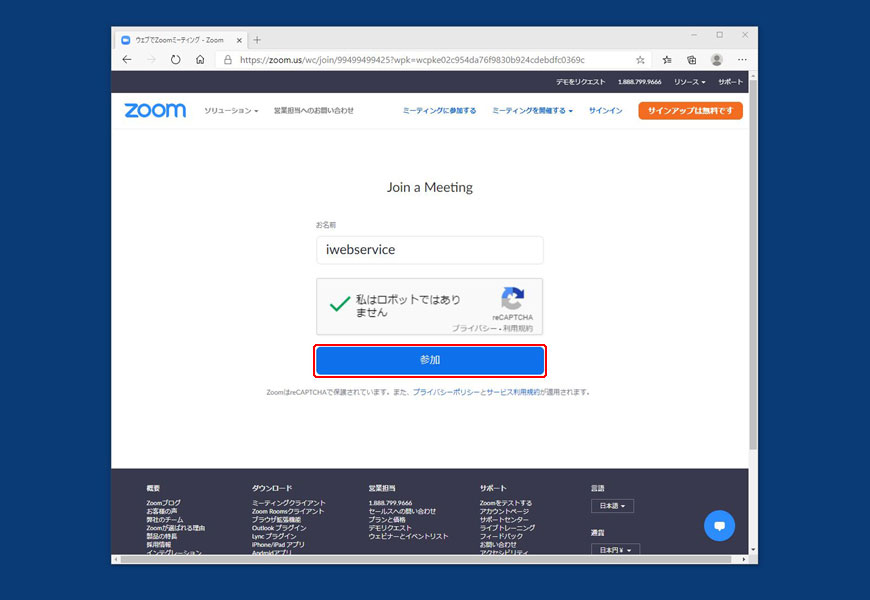Toggle the 私はロボットではありません reCAPTCHA checkbox
870x600 pixels.
click(340, 304)
